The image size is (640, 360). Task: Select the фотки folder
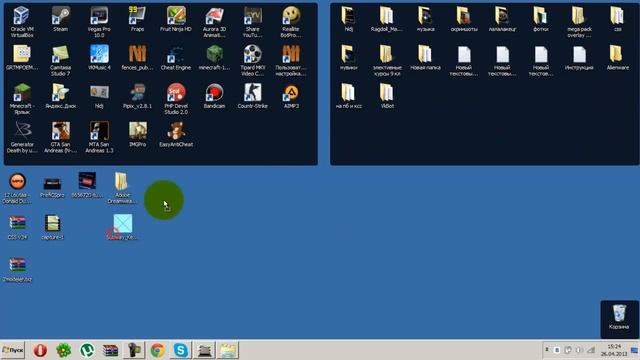(x=540, y=16)
